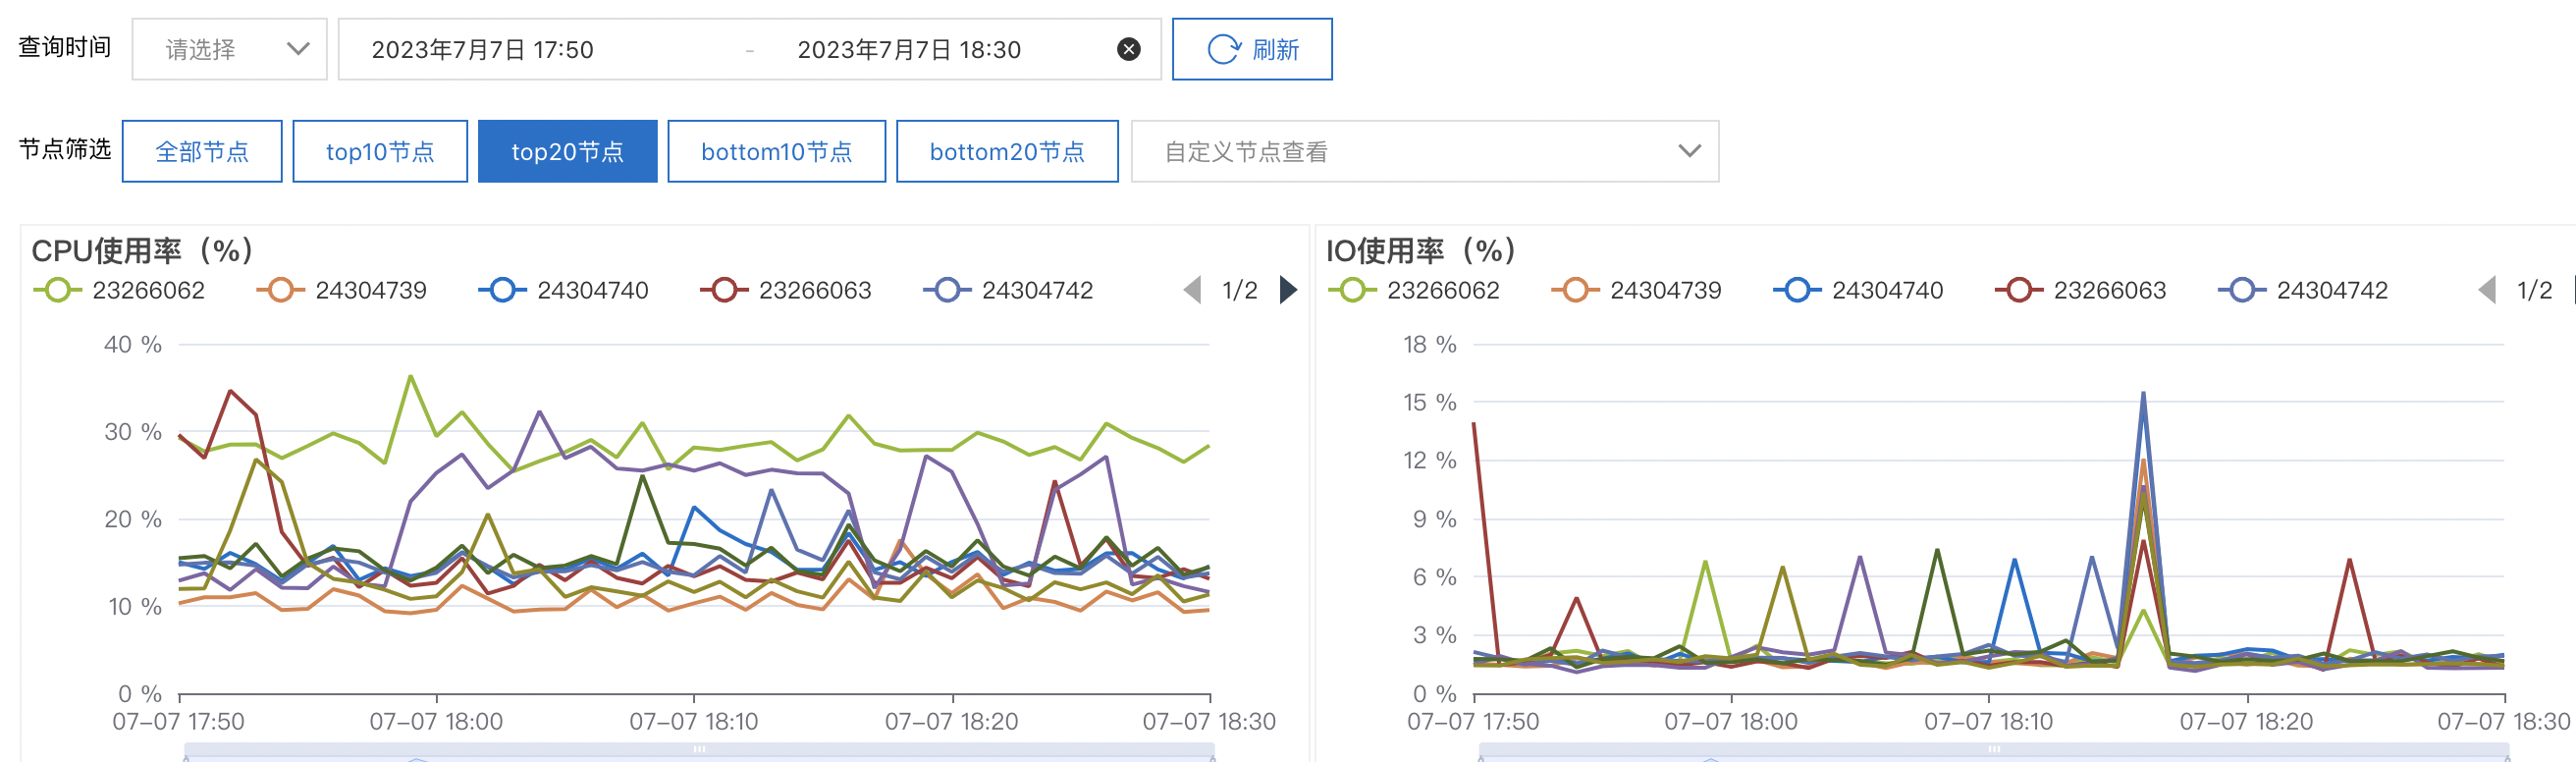Click the start time 17:50 field
The height and width of the screenshot is (762, 2576).
[x=483, y=50]
